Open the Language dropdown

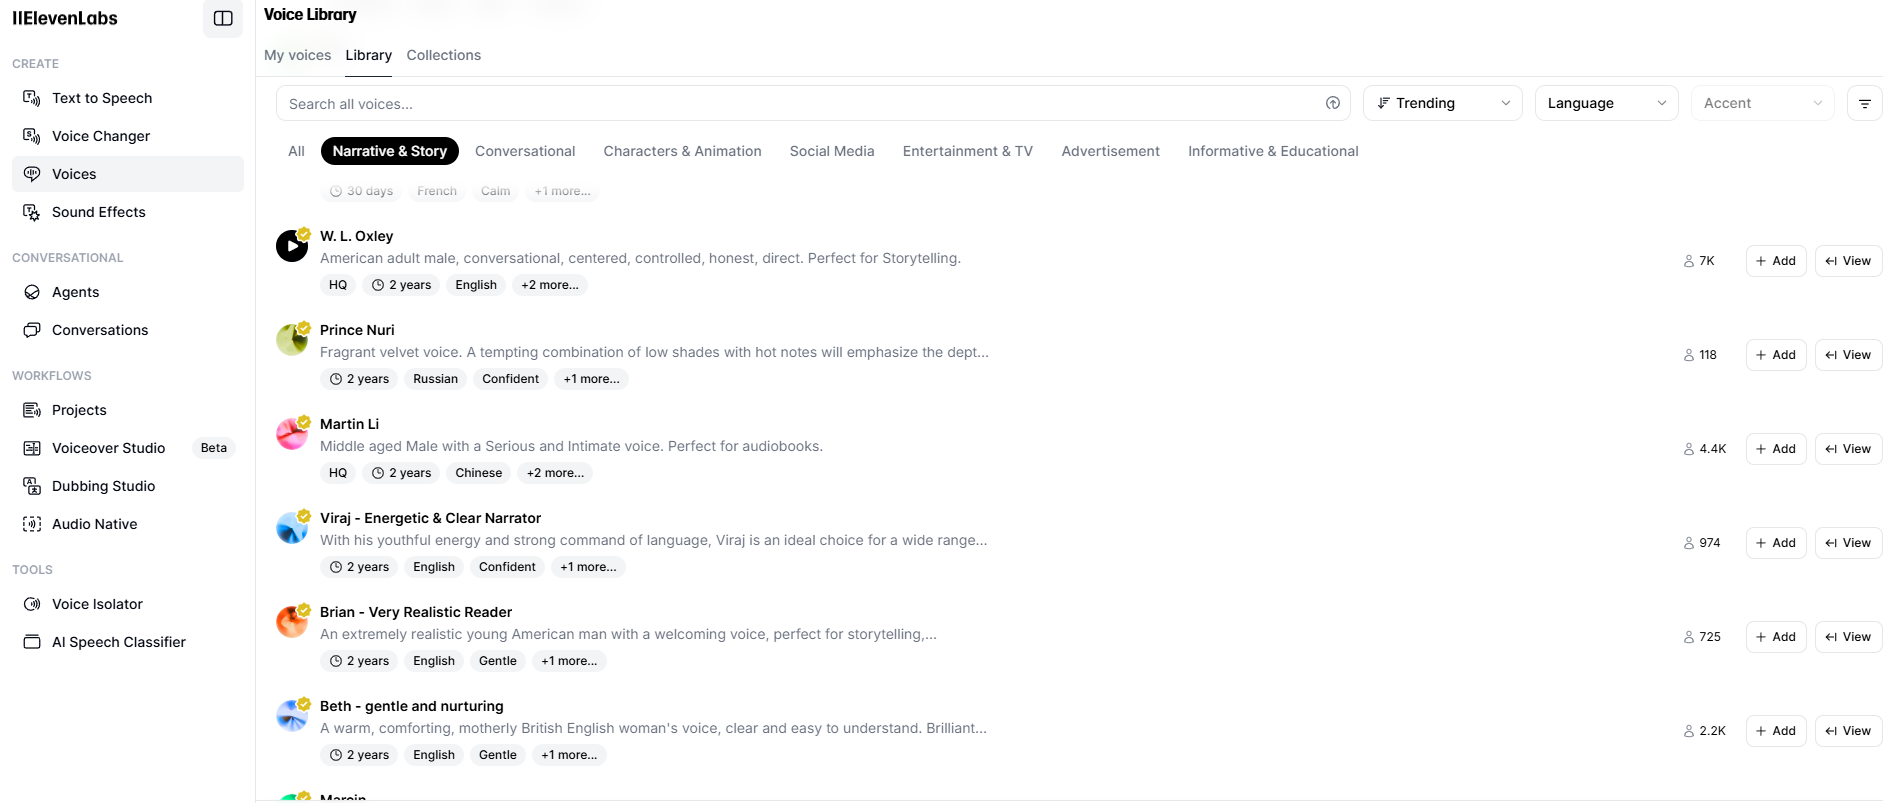pos(1607,103)
